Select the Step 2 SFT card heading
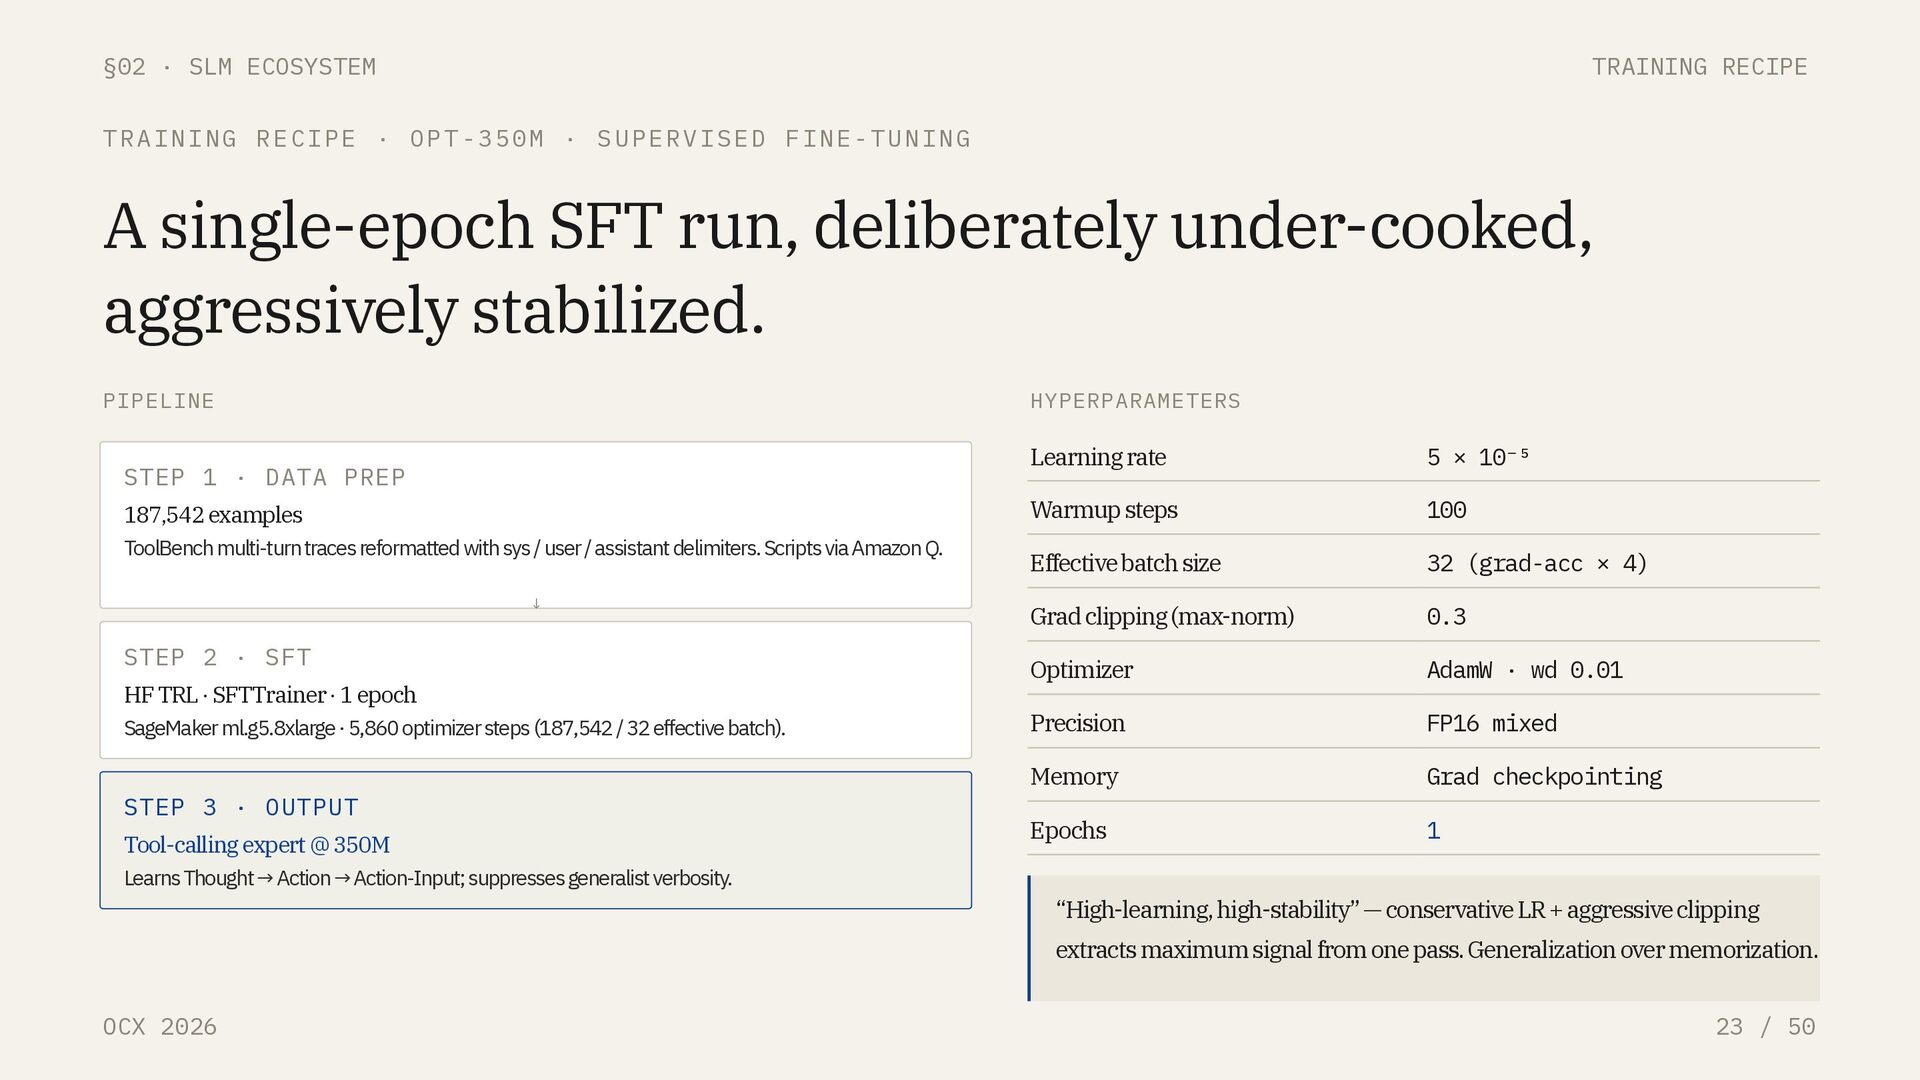The image size is (1920, 1080). tap(217, 658)
